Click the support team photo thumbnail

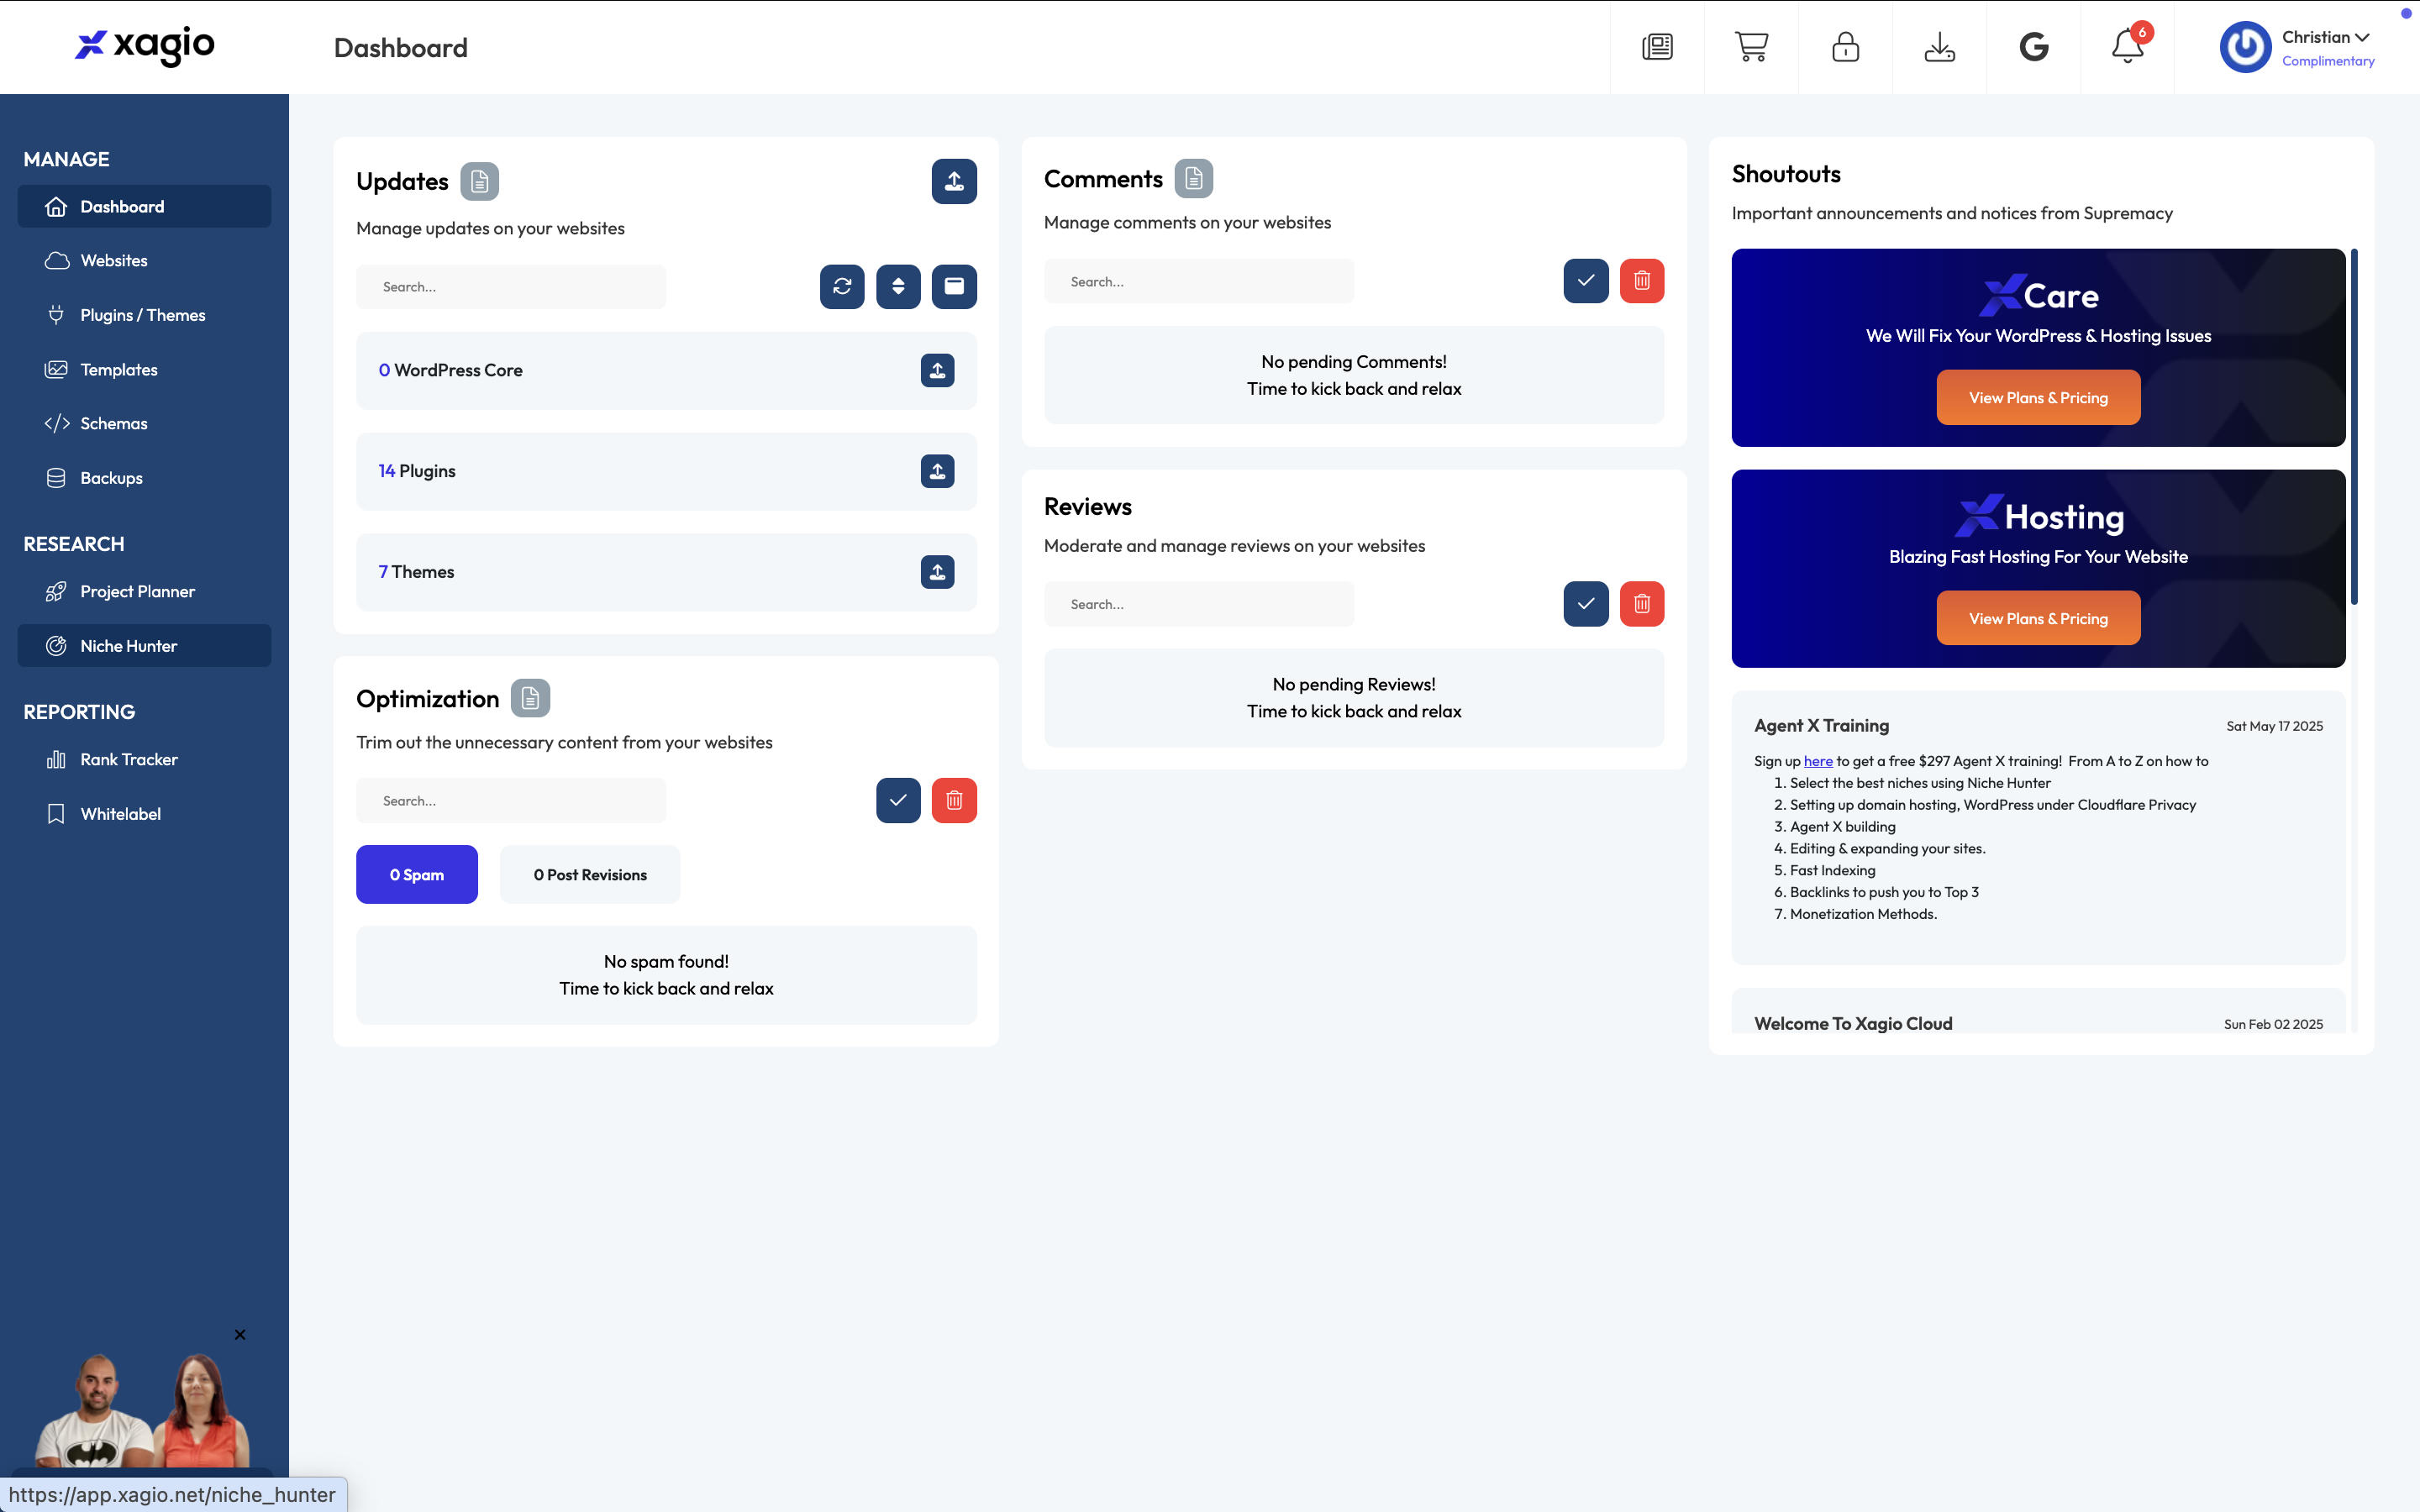(x=144, y=1410)
